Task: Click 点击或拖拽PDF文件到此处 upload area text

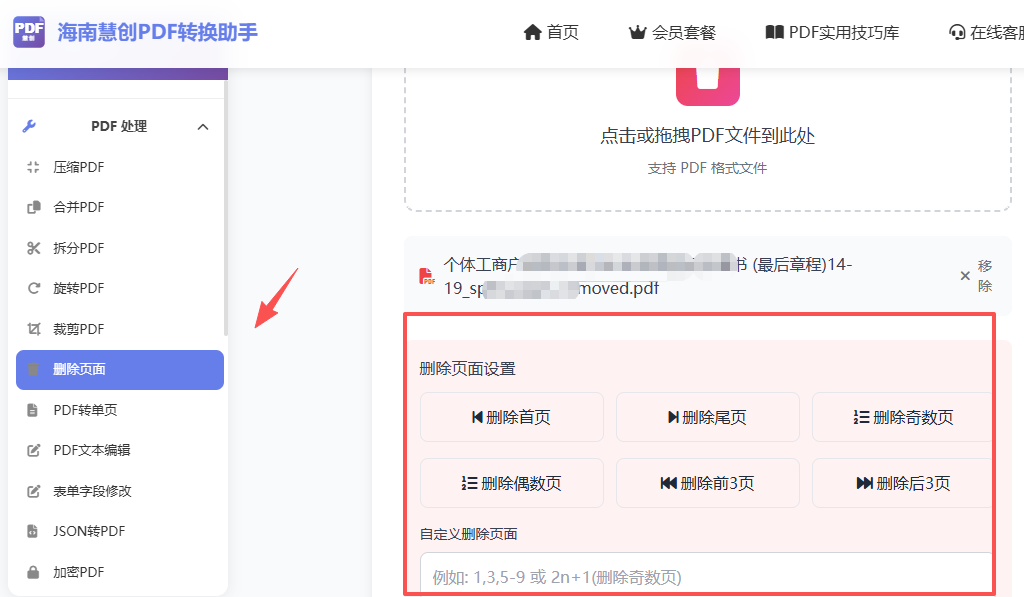Action: 707,136
